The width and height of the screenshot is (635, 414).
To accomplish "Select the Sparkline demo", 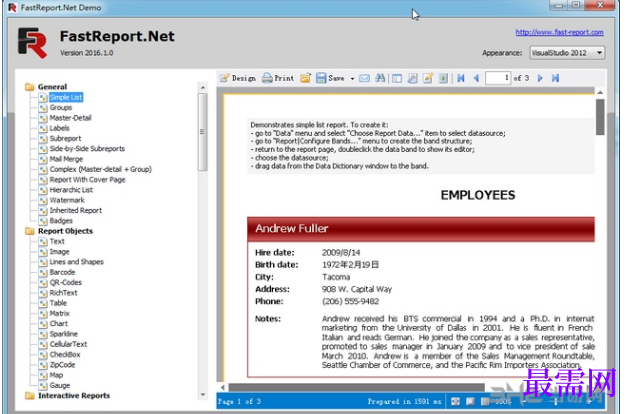I will (64, 334).
